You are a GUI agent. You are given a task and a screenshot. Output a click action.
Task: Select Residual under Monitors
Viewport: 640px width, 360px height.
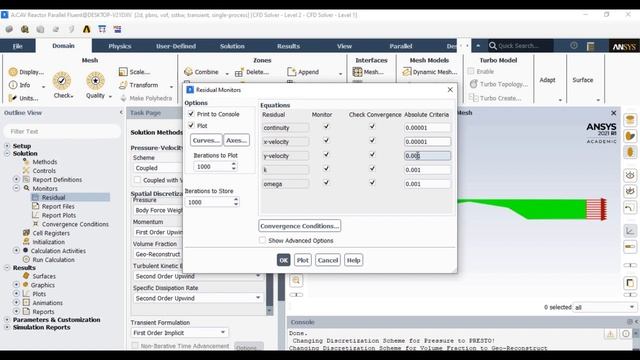point(53,198)
